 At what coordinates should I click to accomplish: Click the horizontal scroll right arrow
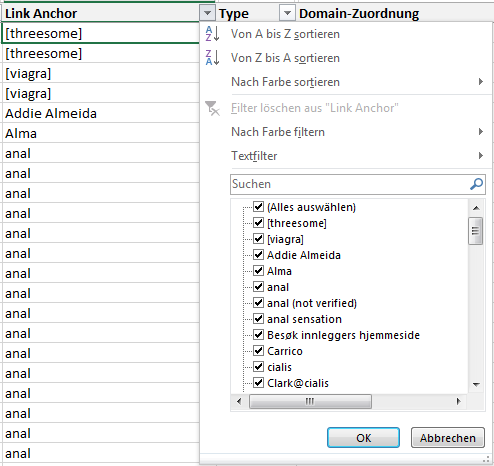(x=458, y=401)
